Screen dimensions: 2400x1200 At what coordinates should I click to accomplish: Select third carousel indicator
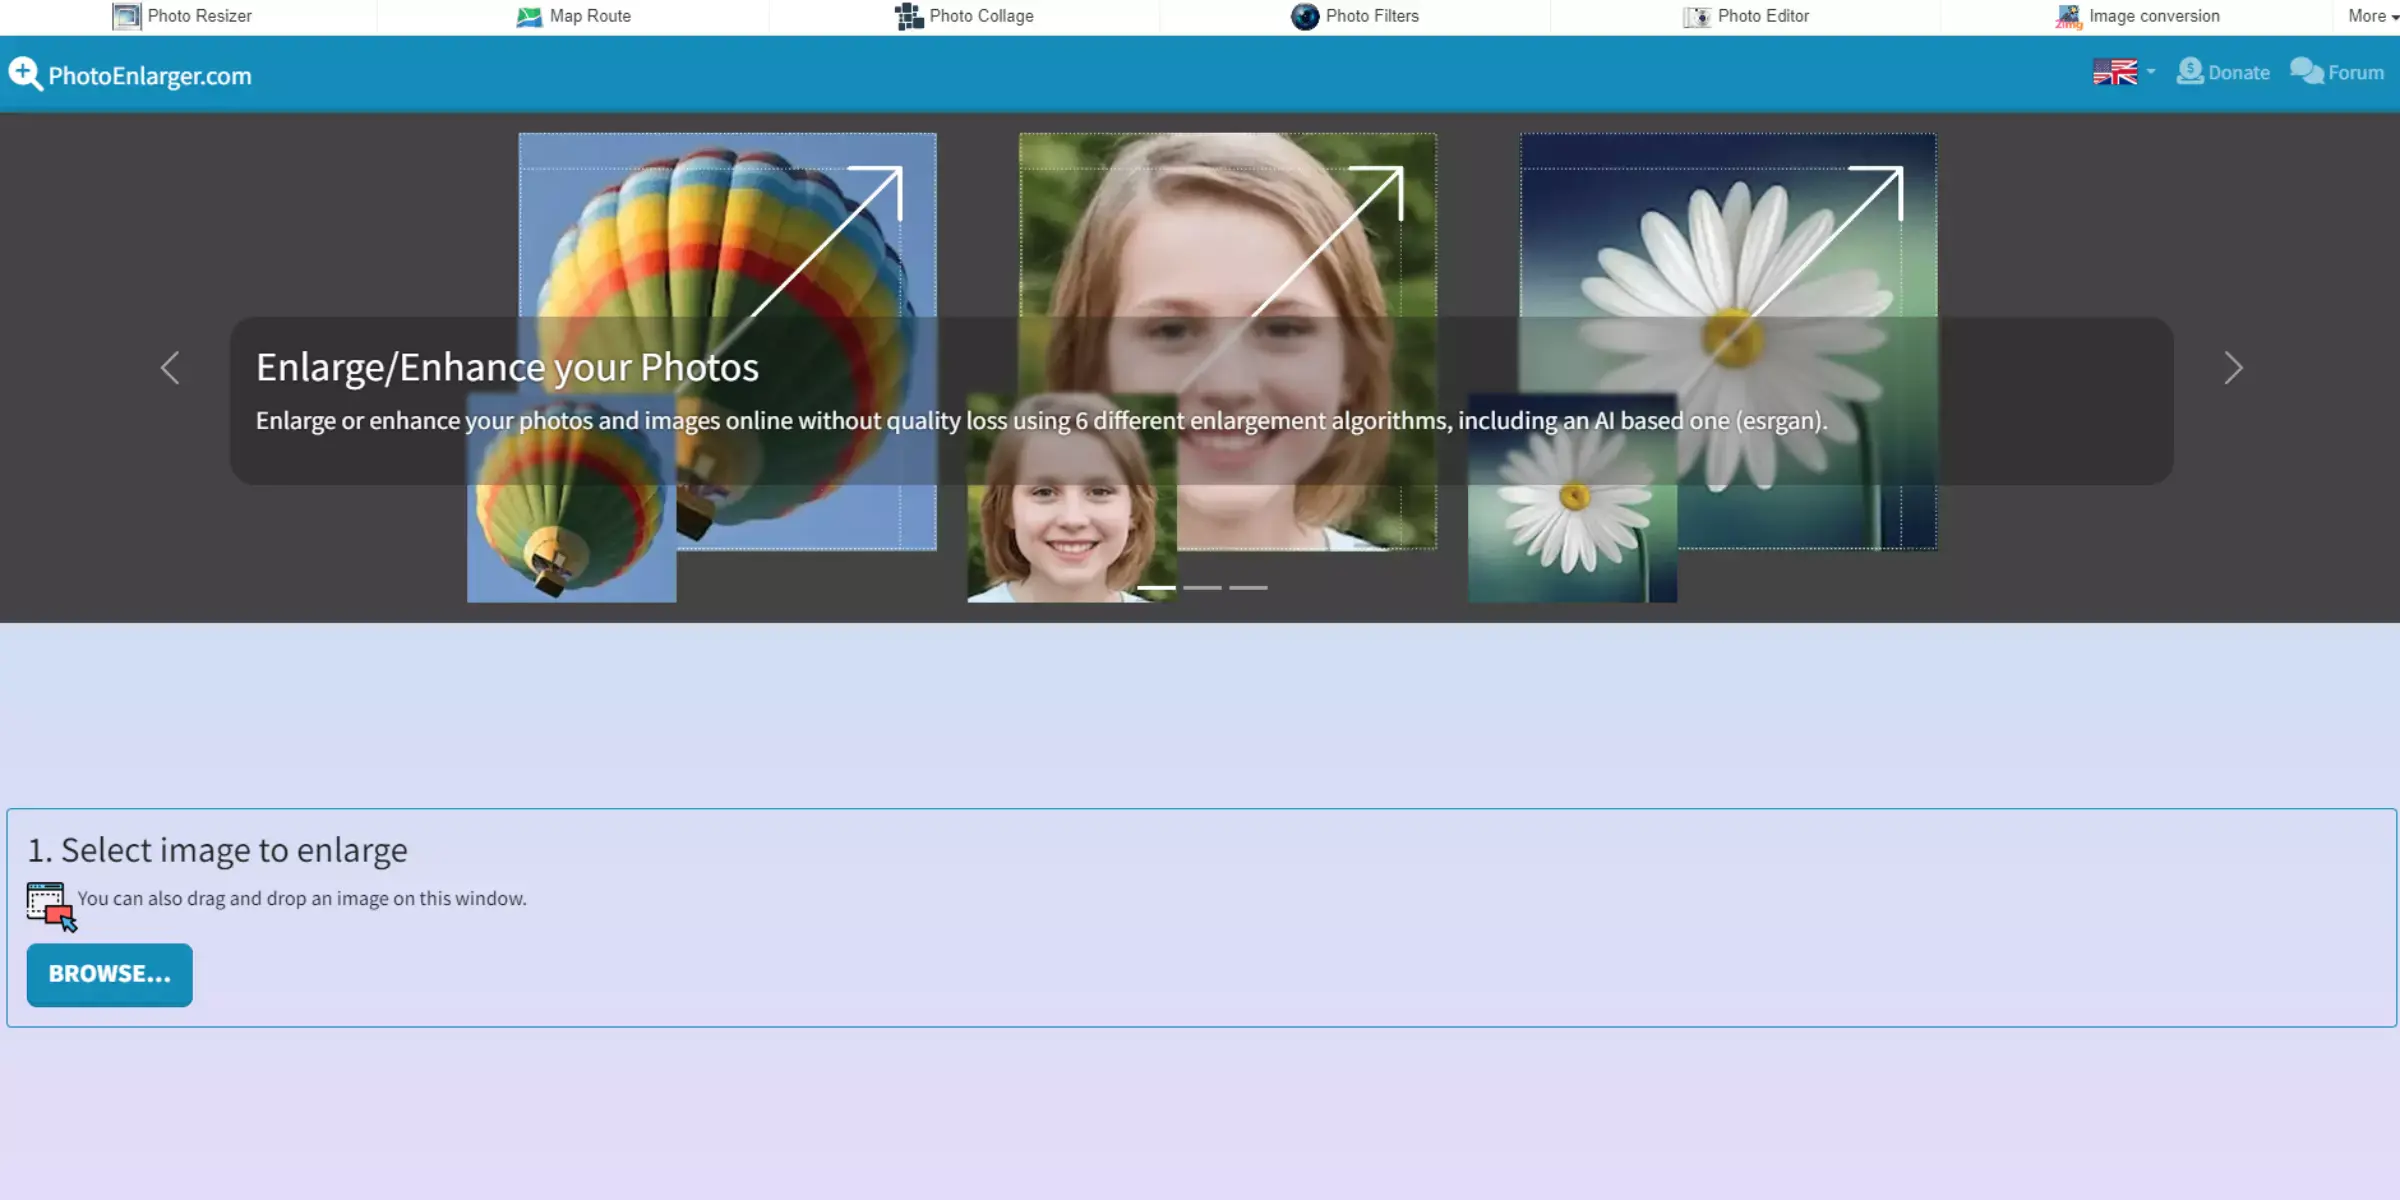[x=1248, y=588]
